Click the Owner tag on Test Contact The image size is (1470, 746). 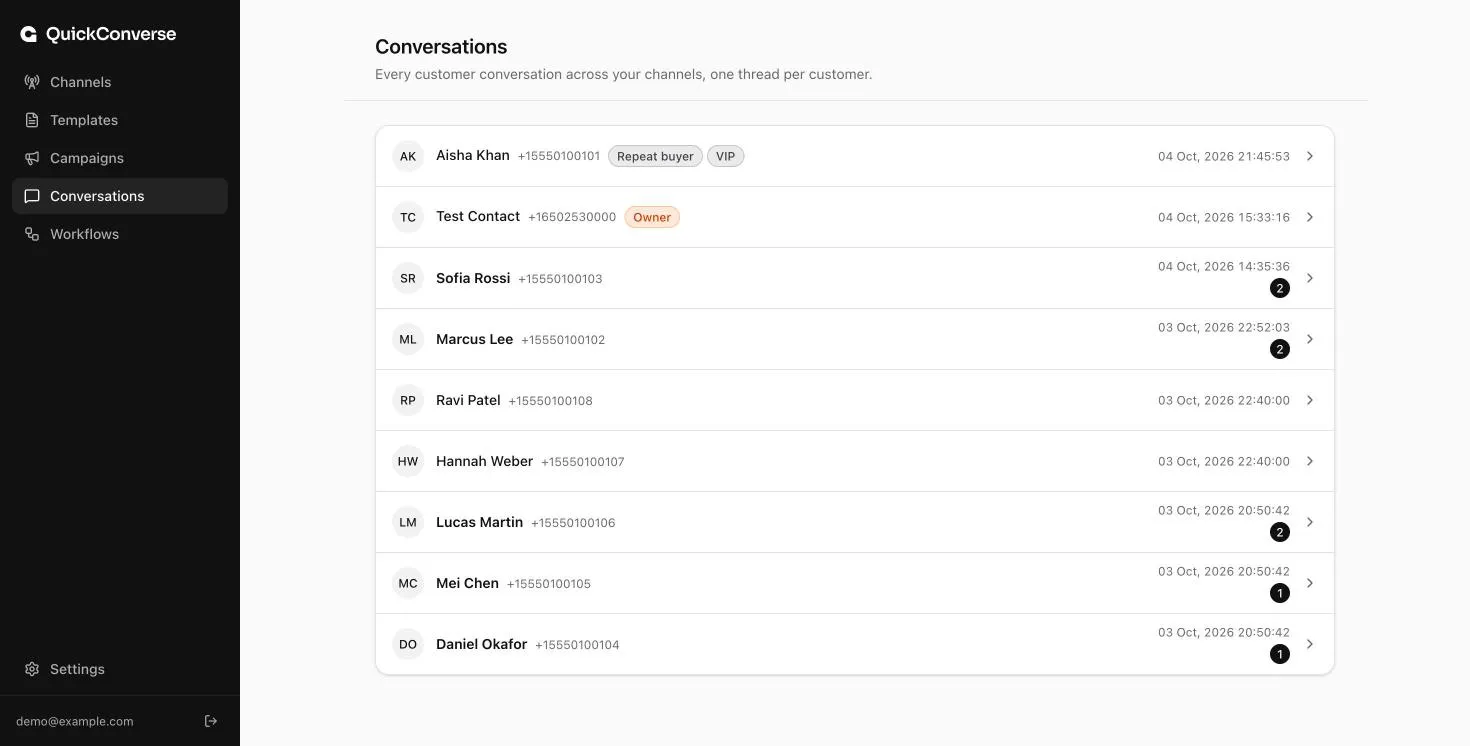click(x=652, y=217)
